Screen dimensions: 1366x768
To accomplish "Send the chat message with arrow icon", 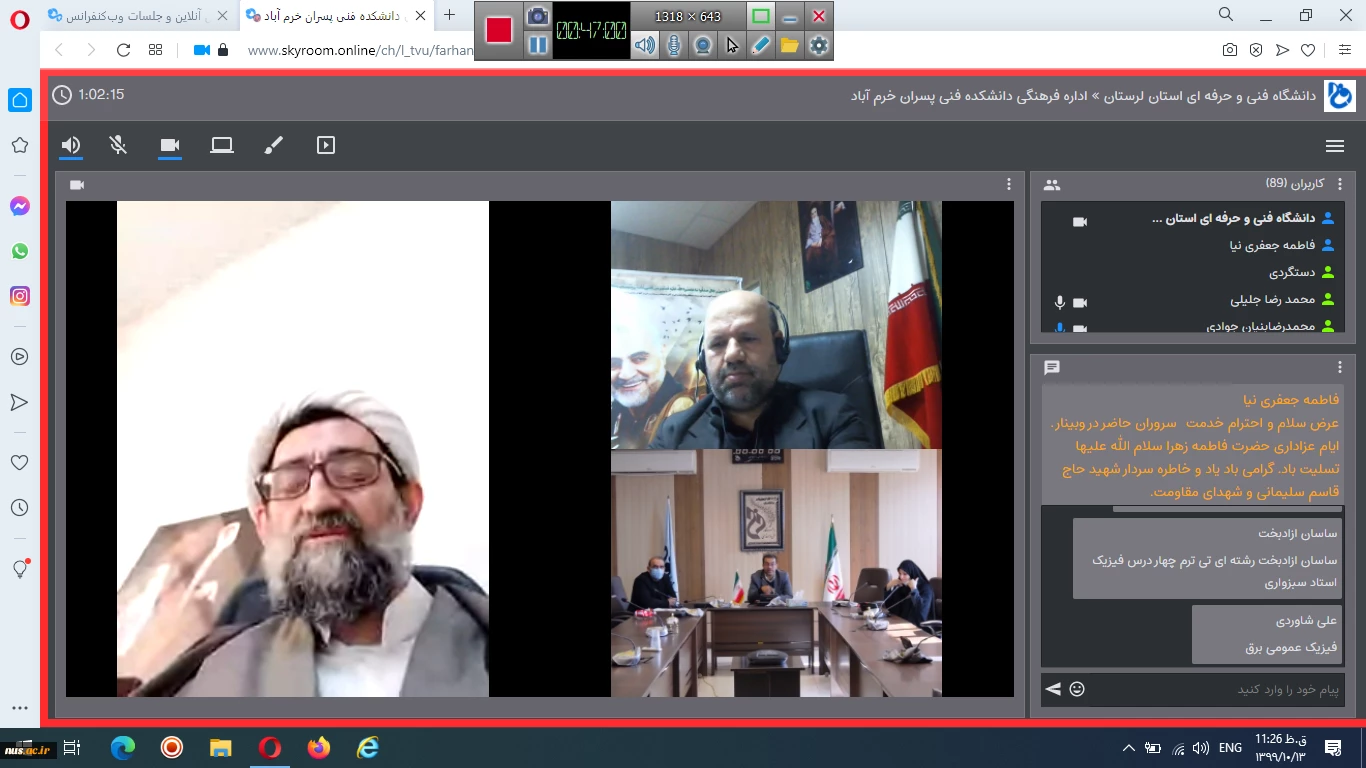I will [x=1053, y=689].
